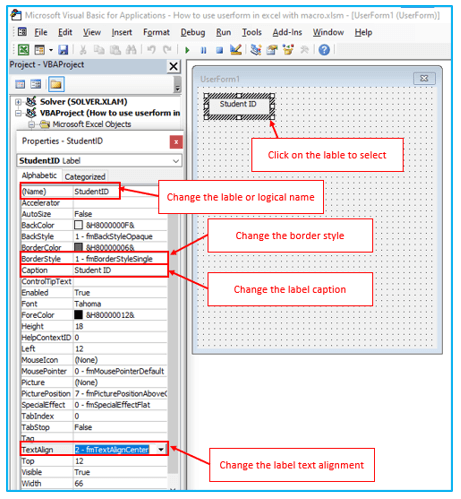461x499 pixels.
Task: Click the Caption property value field
Action: (120, 270)
